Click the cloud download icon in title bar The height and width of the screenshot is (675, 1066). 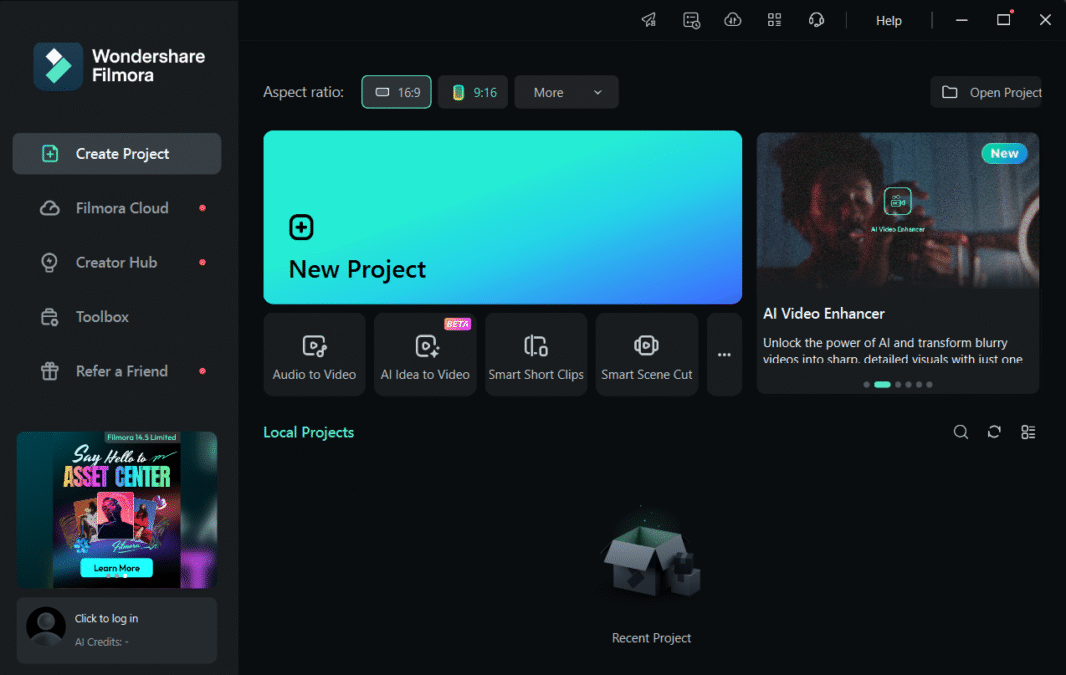pyautogui.click(x=733, y=20)
